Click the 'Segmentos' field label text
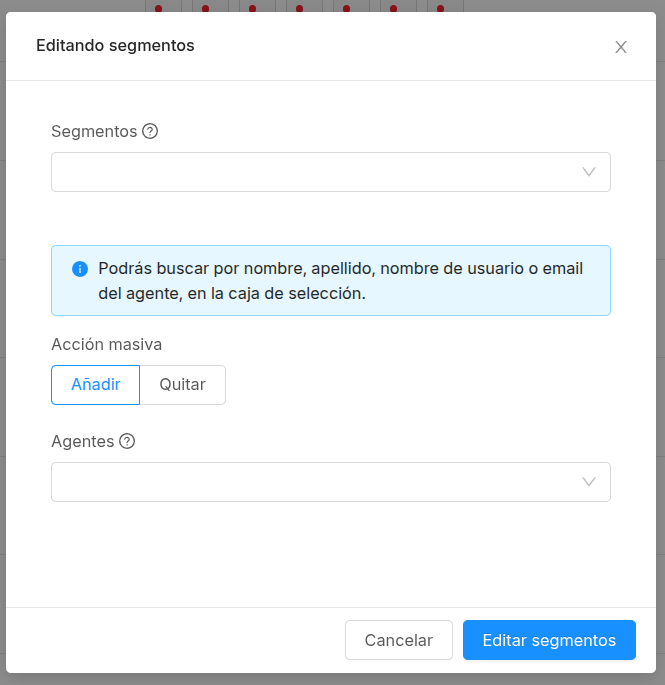 point(94,131)
